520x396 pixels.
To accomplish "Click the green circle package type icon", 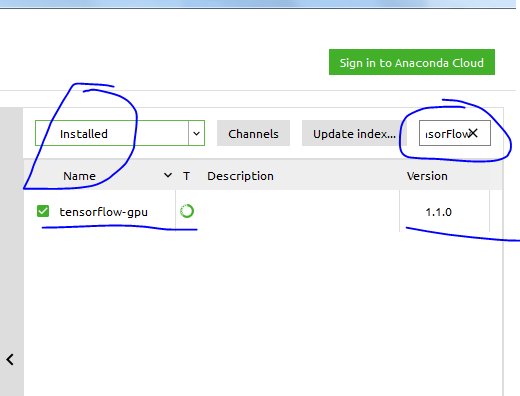I will click(187, 211).
